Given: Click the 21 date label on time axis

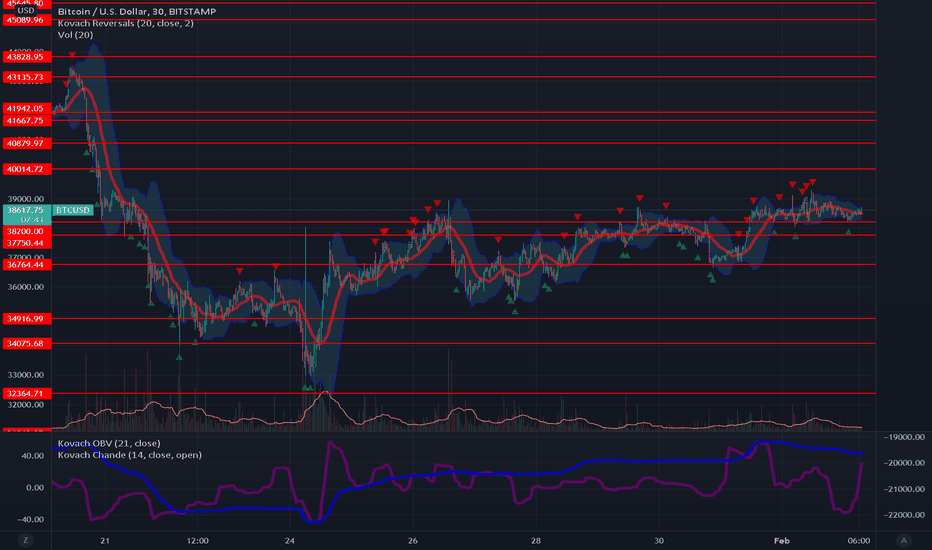Looking at the screenshot, I should coord(105,540).
